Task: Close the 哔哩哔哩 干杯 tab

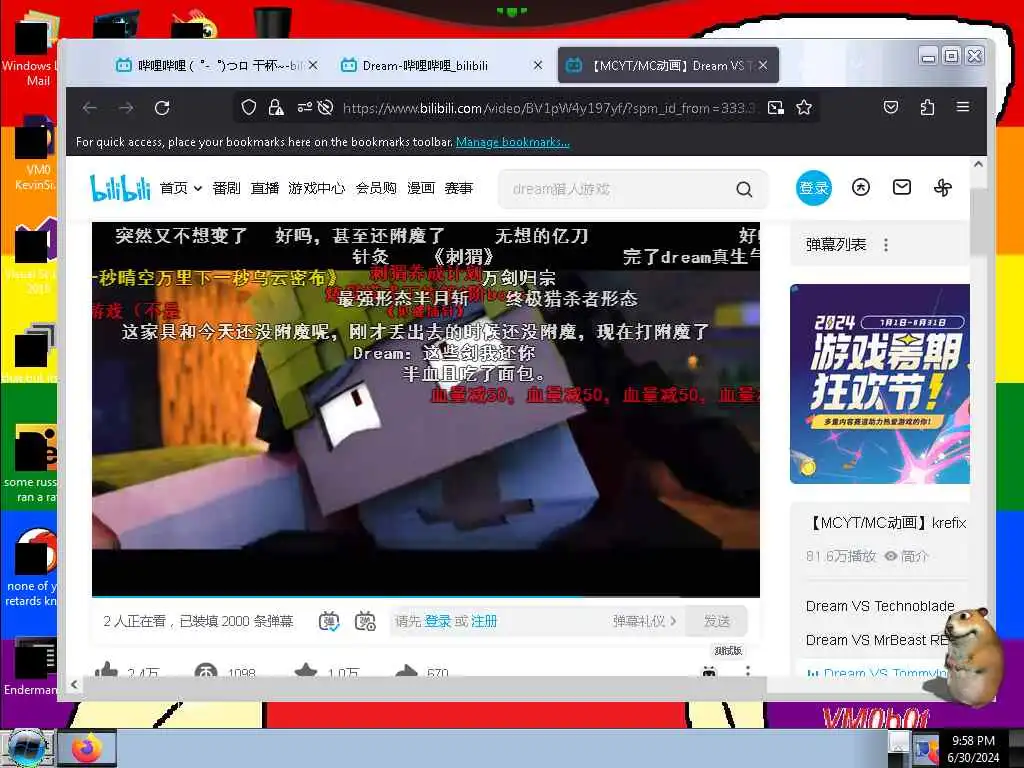Action: 313,65
